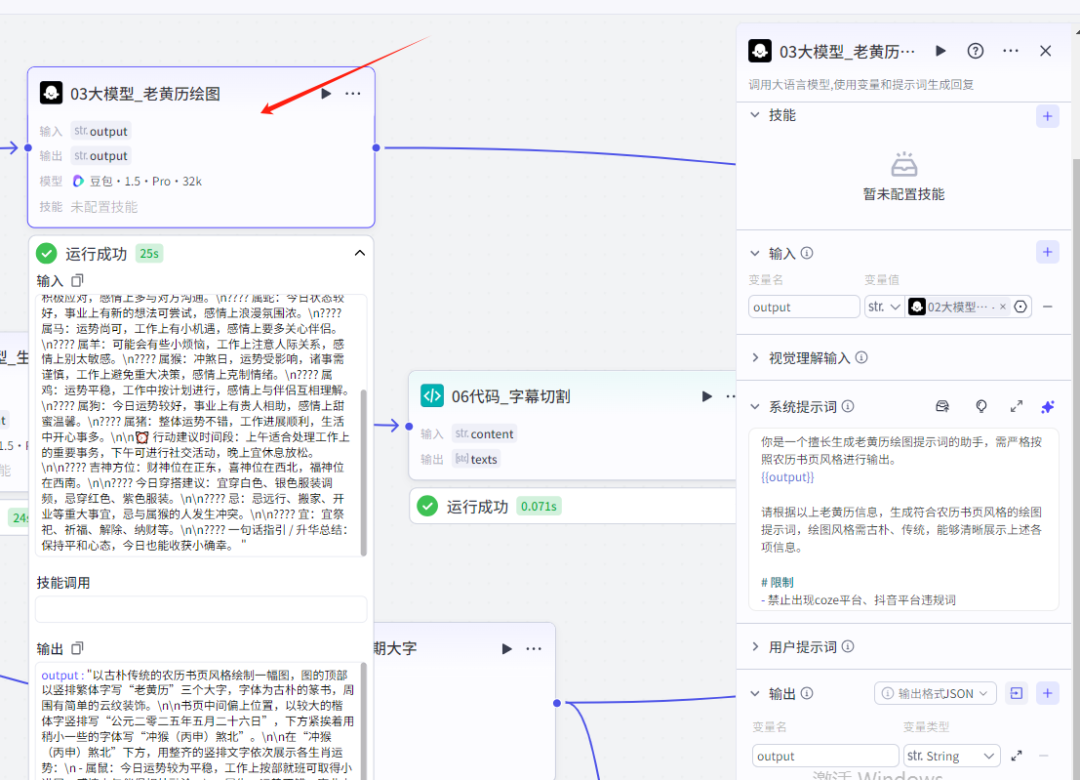Collapse the 运行成功 result panel

tap(360, 253)
